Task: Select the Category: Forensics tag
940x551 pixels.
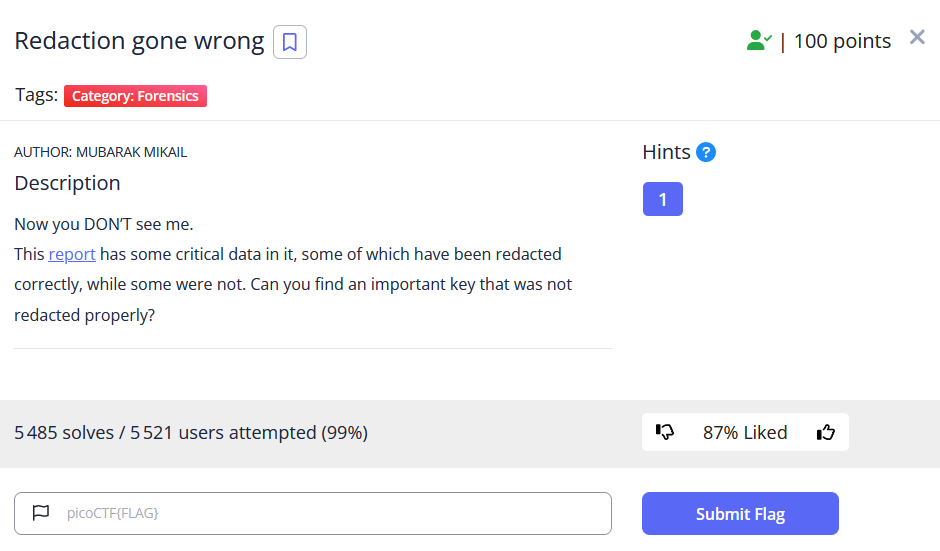Action: [x=135, y=96]
